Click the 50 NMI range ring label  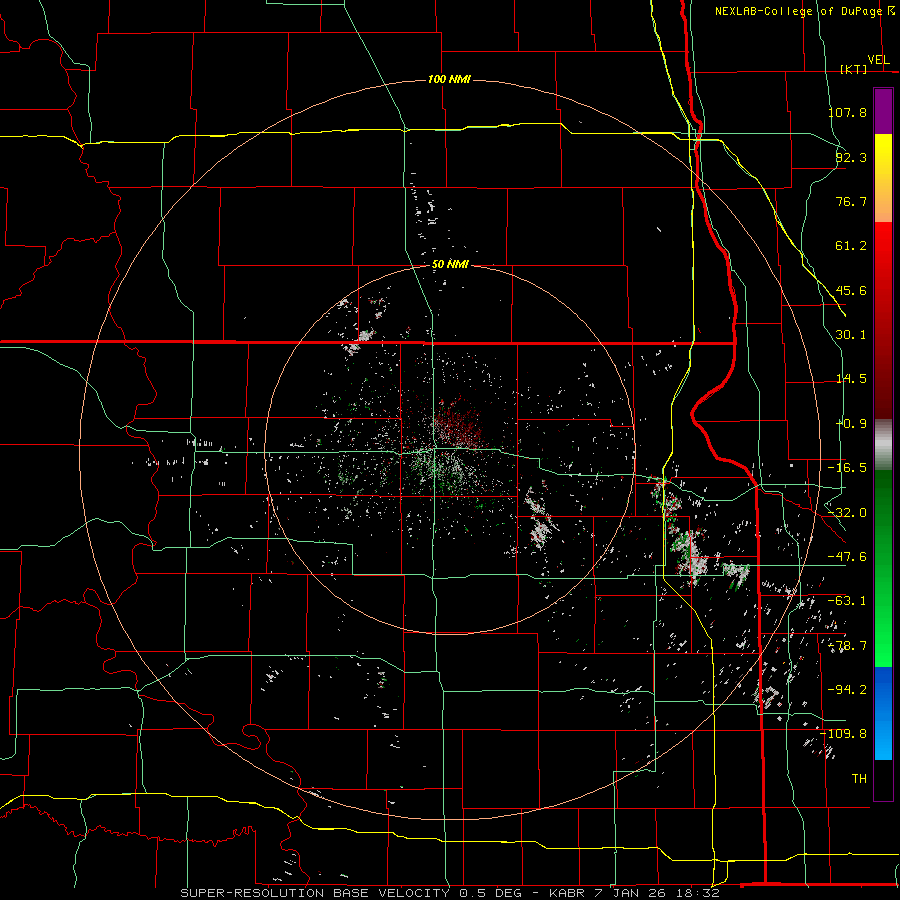point(450,265)
